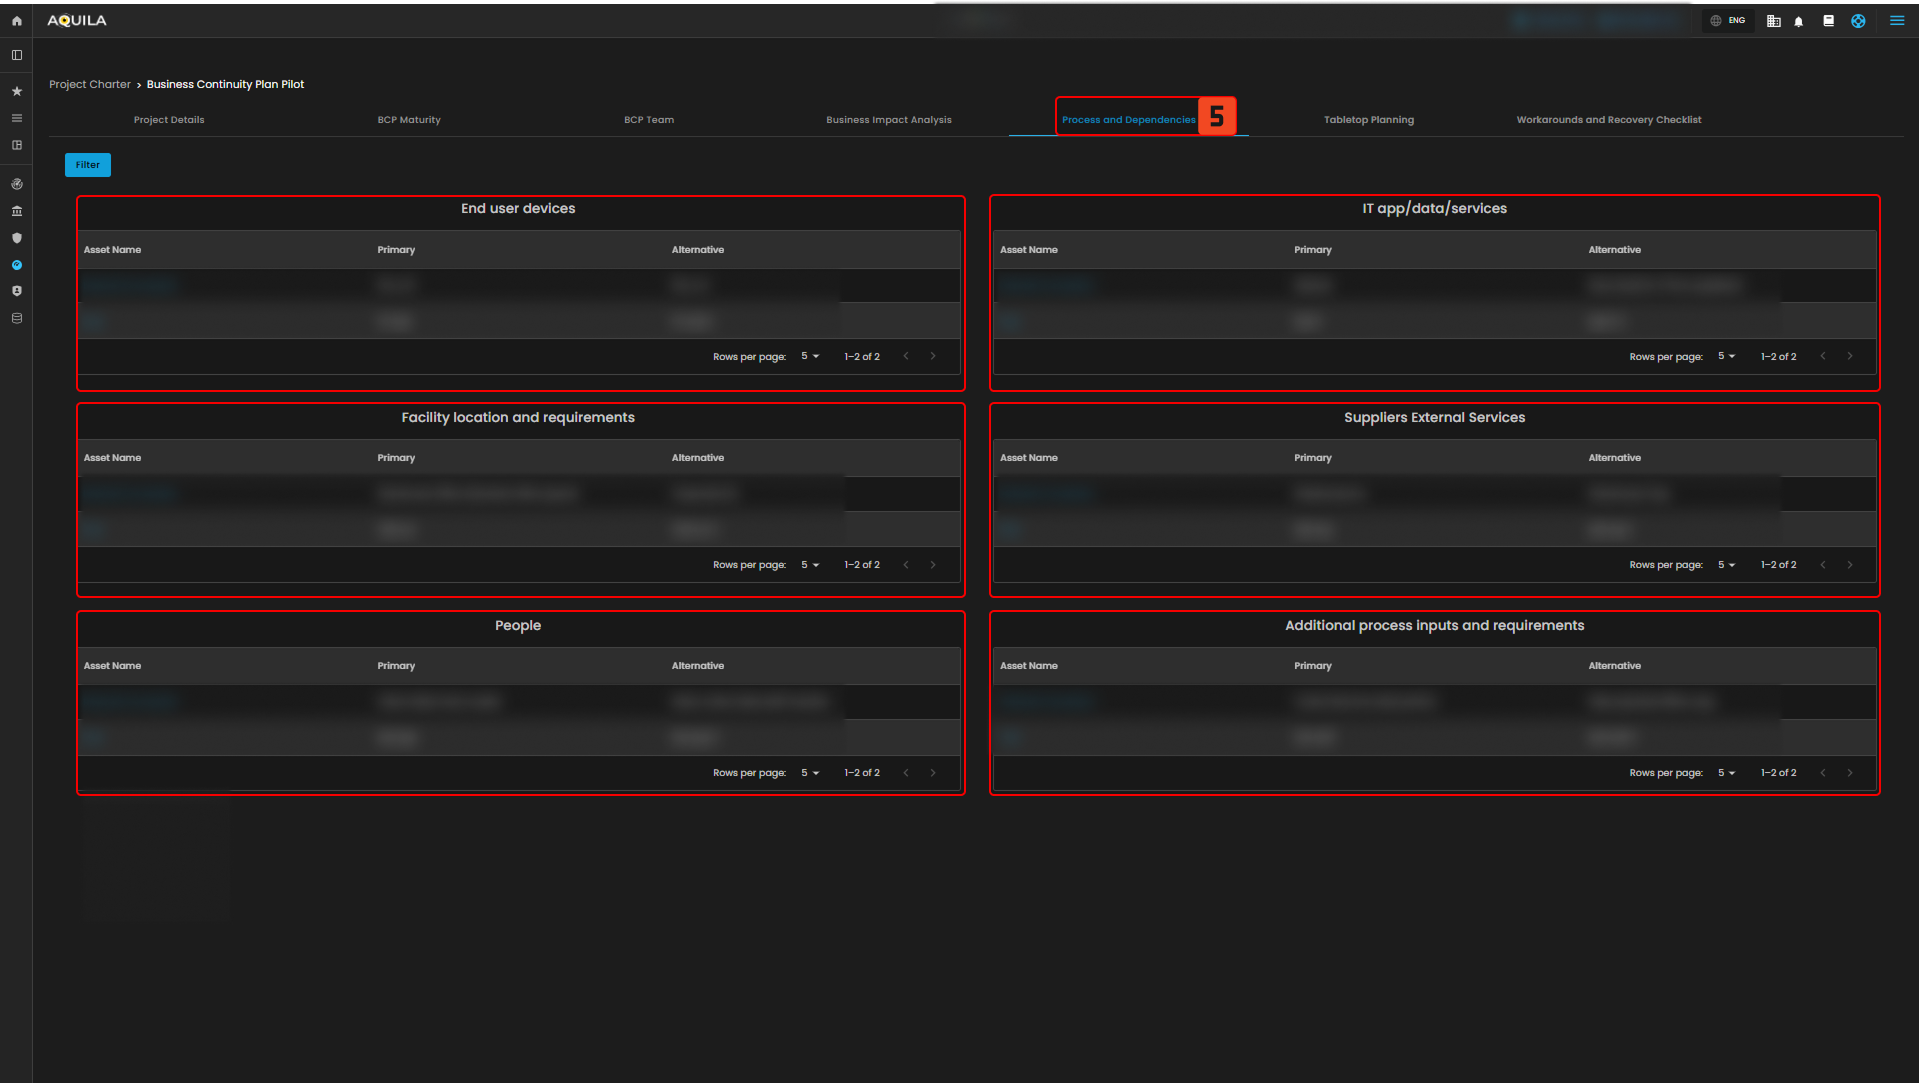Toggle the sidebar panel layout icon

[x=17, y=55]
